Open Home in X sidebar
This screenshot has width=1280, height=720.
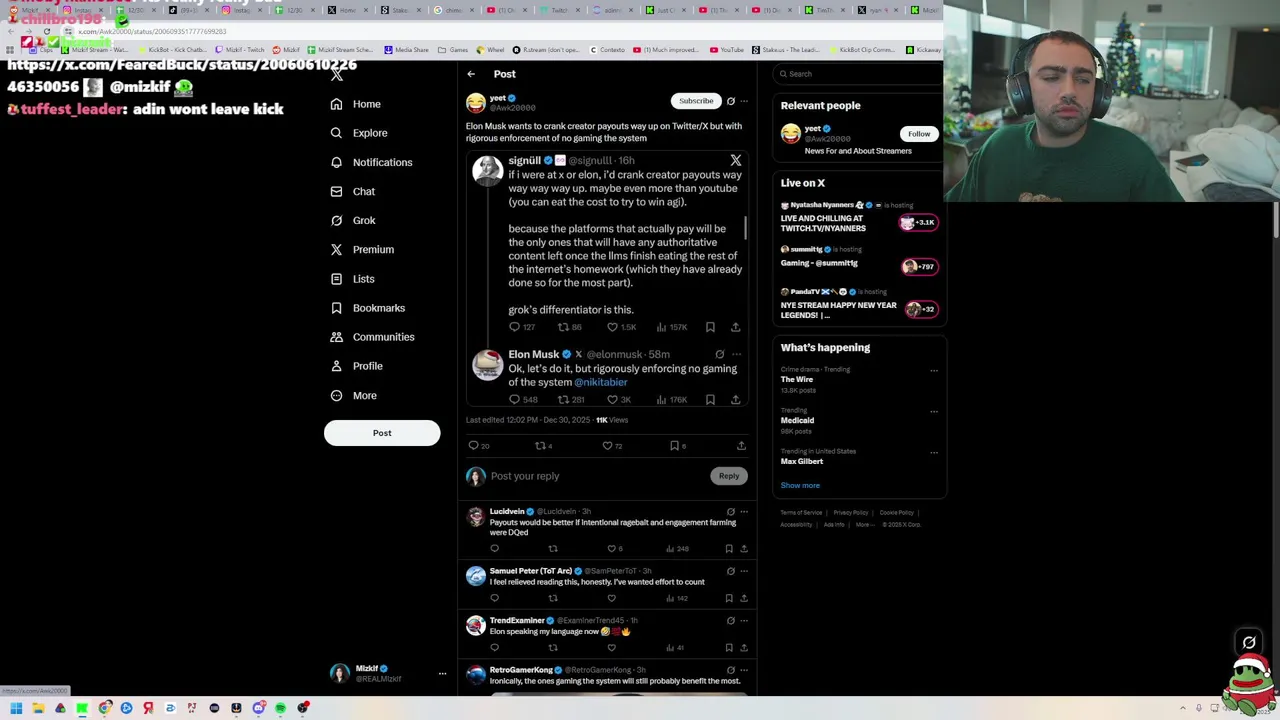(x=356, y=104)
